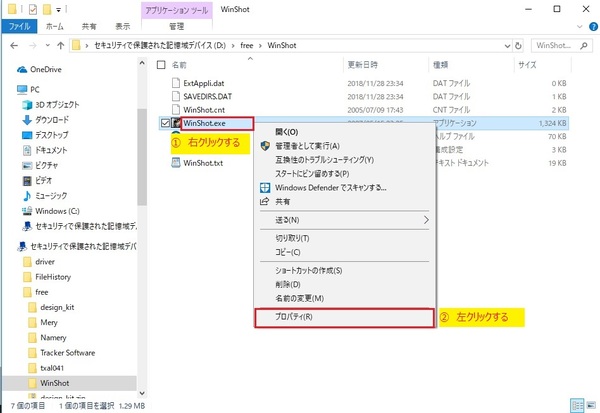Go up one folder level arrow

[60, 46]
